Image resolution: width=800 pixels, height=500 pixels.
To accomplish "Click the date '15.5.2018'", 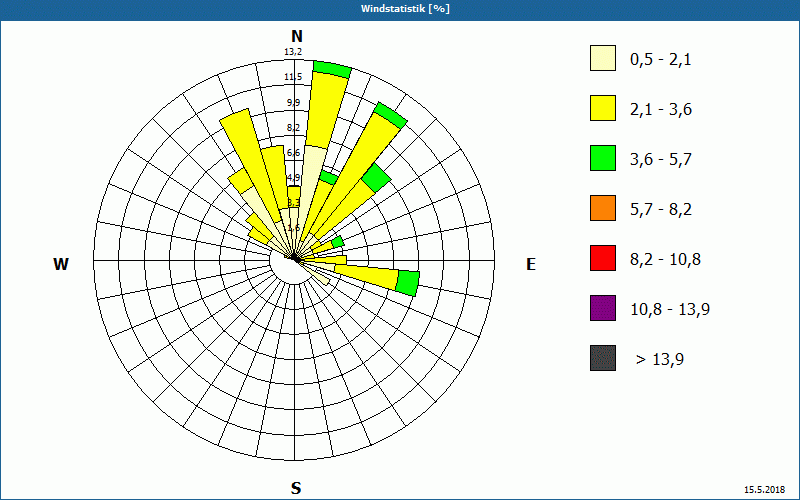I will (764, 490).
